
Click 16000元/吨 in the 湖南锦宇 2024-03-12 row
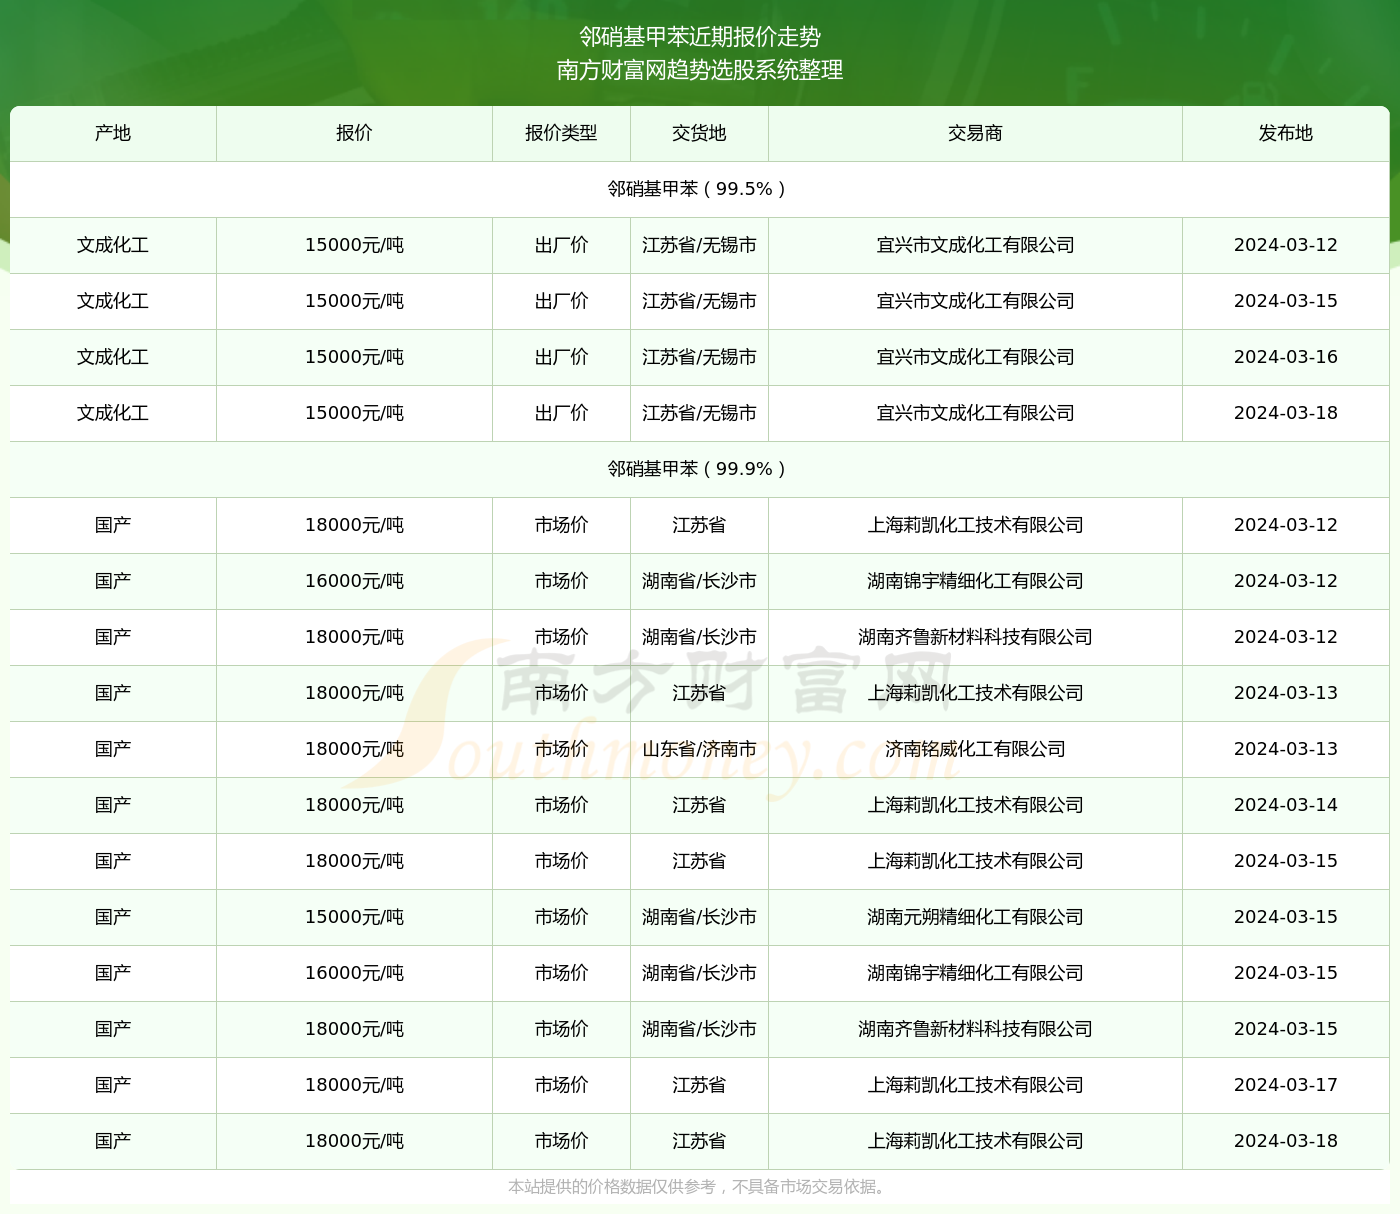(x=354, y=581)
